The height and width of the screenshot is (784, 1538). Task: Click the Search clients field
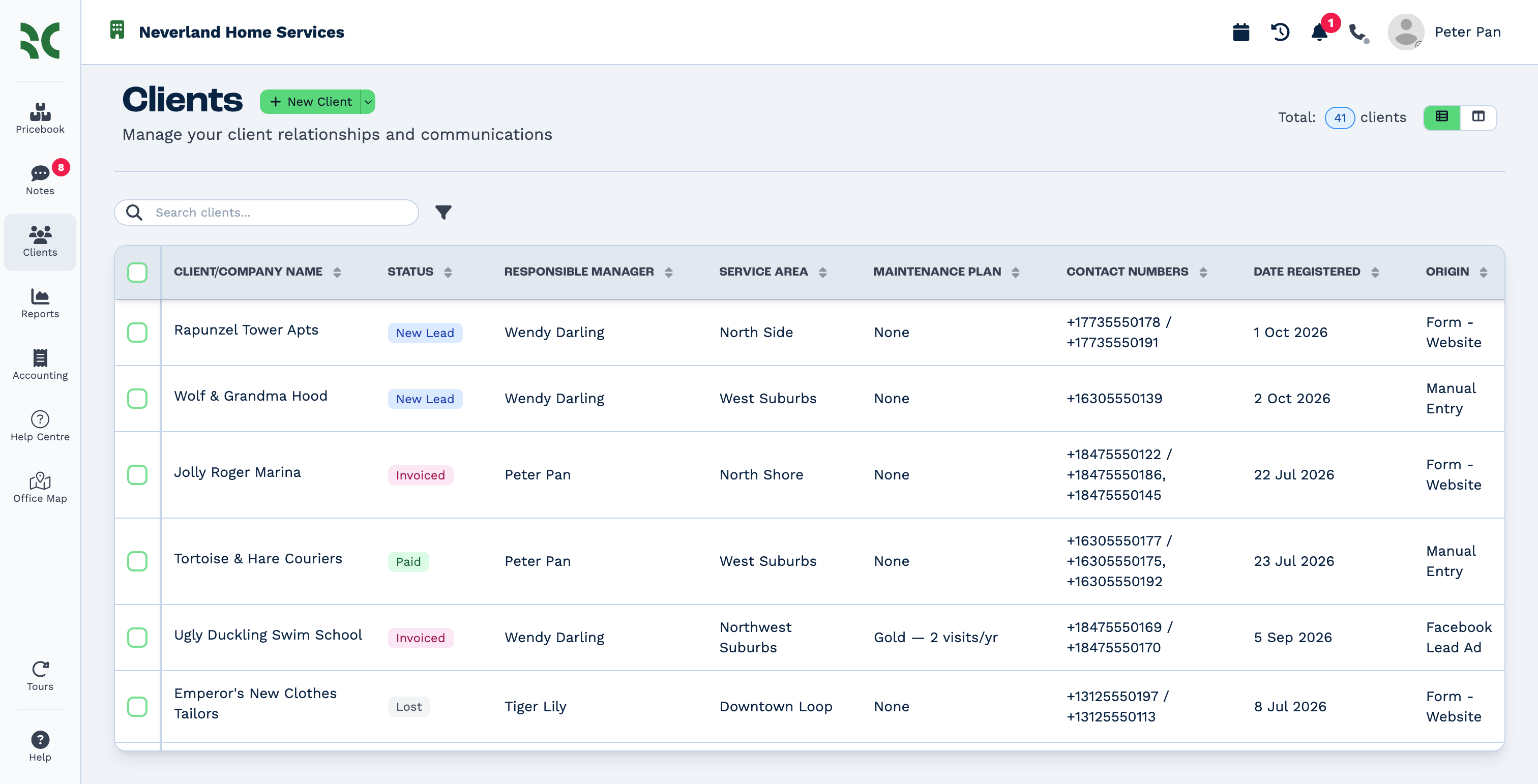pos(266,212)
